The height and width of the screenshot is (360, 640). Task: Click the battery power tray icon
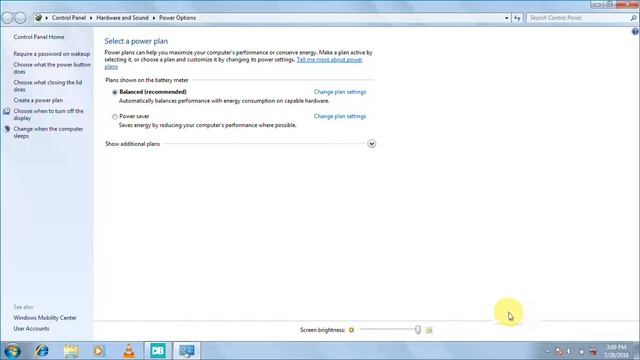point(581,351)
